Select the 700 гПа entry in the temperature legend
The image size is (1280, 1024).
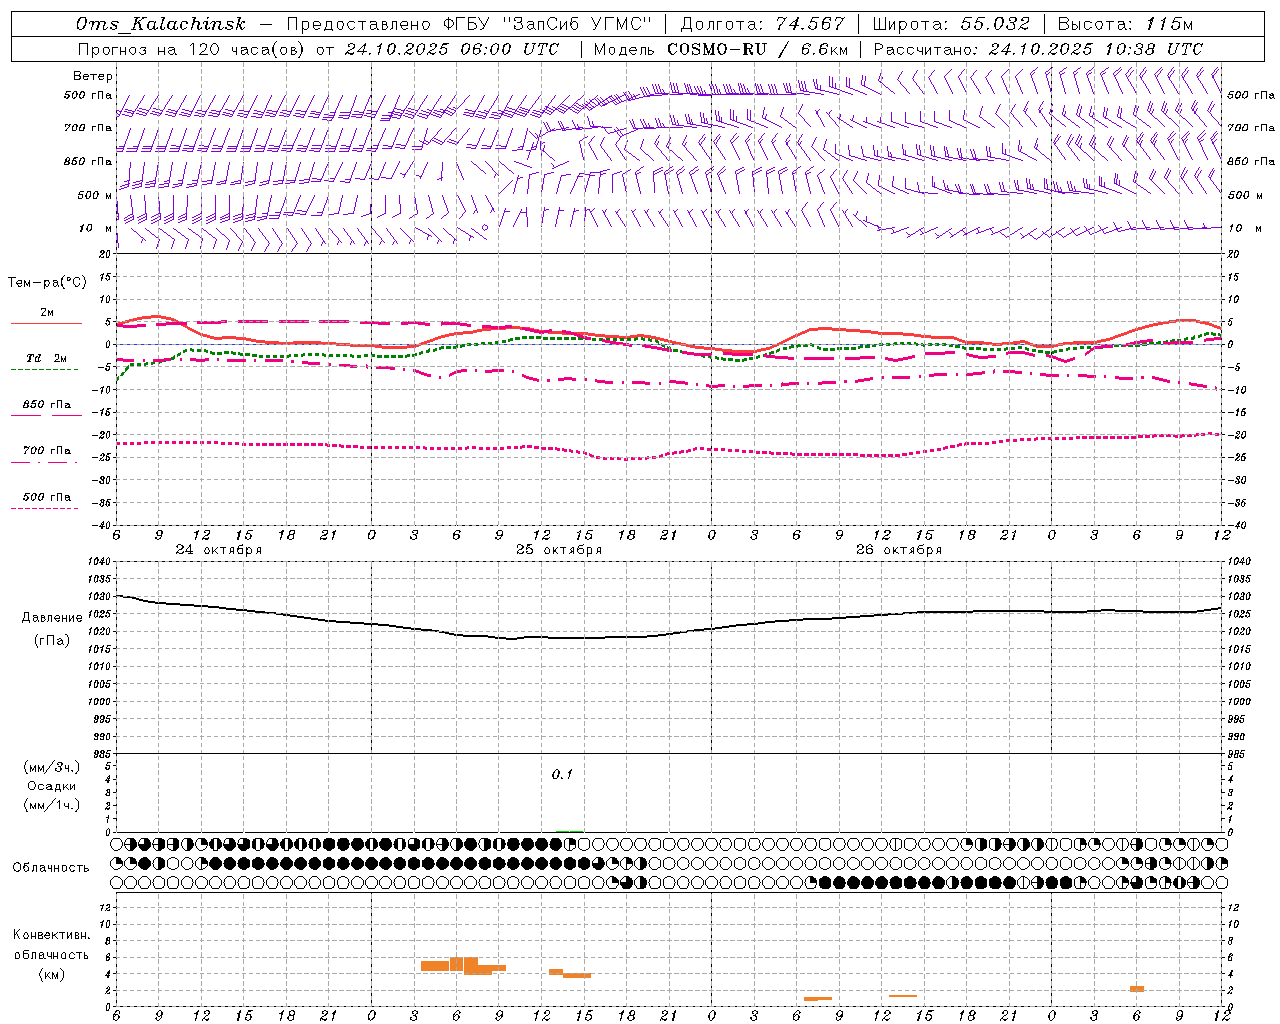click(47, 450)
